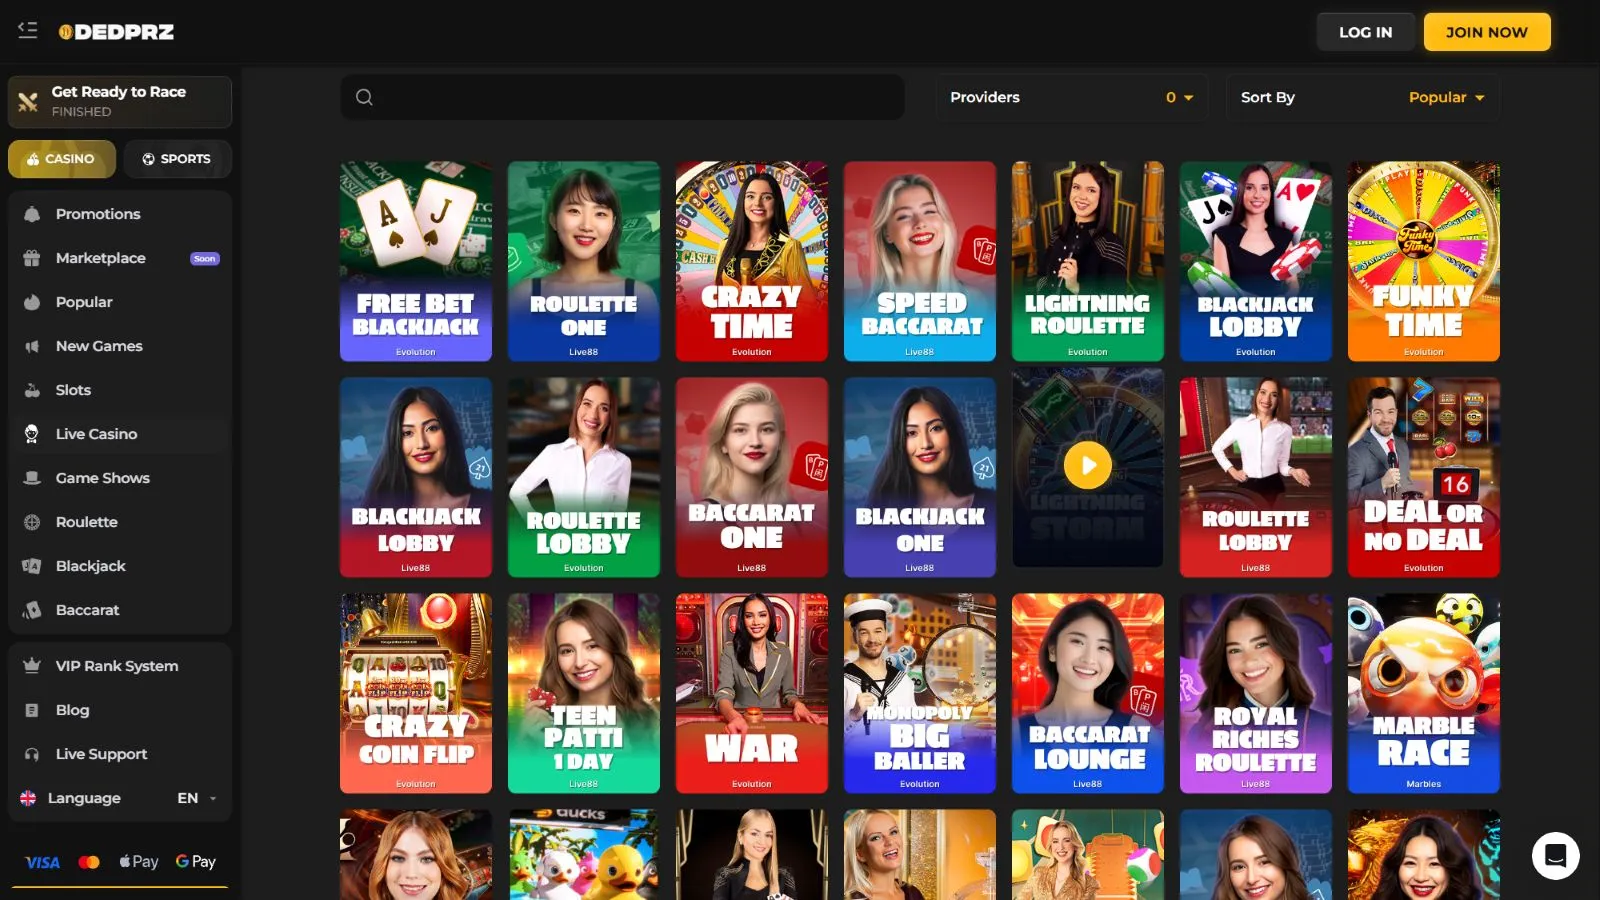Collapse the sidebar with the menu icon
The image size is (1600, 900).
tap(28, 30)
